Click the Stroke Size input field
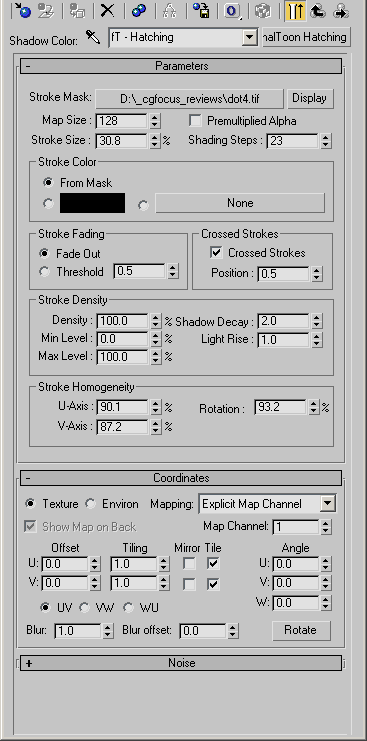Viewport: 367px width, 741px height. tap(122, 141)
